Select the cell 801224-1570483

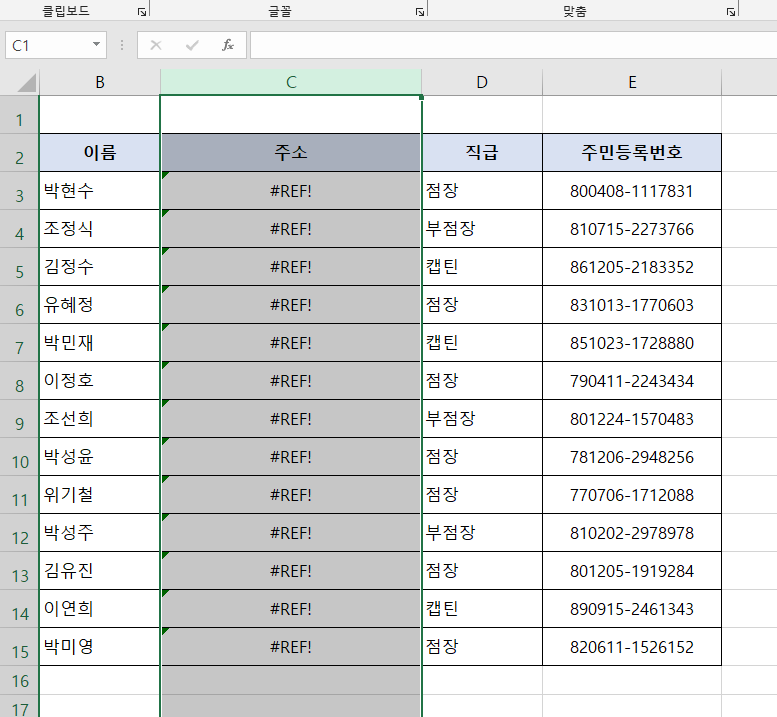pos(632,419)
